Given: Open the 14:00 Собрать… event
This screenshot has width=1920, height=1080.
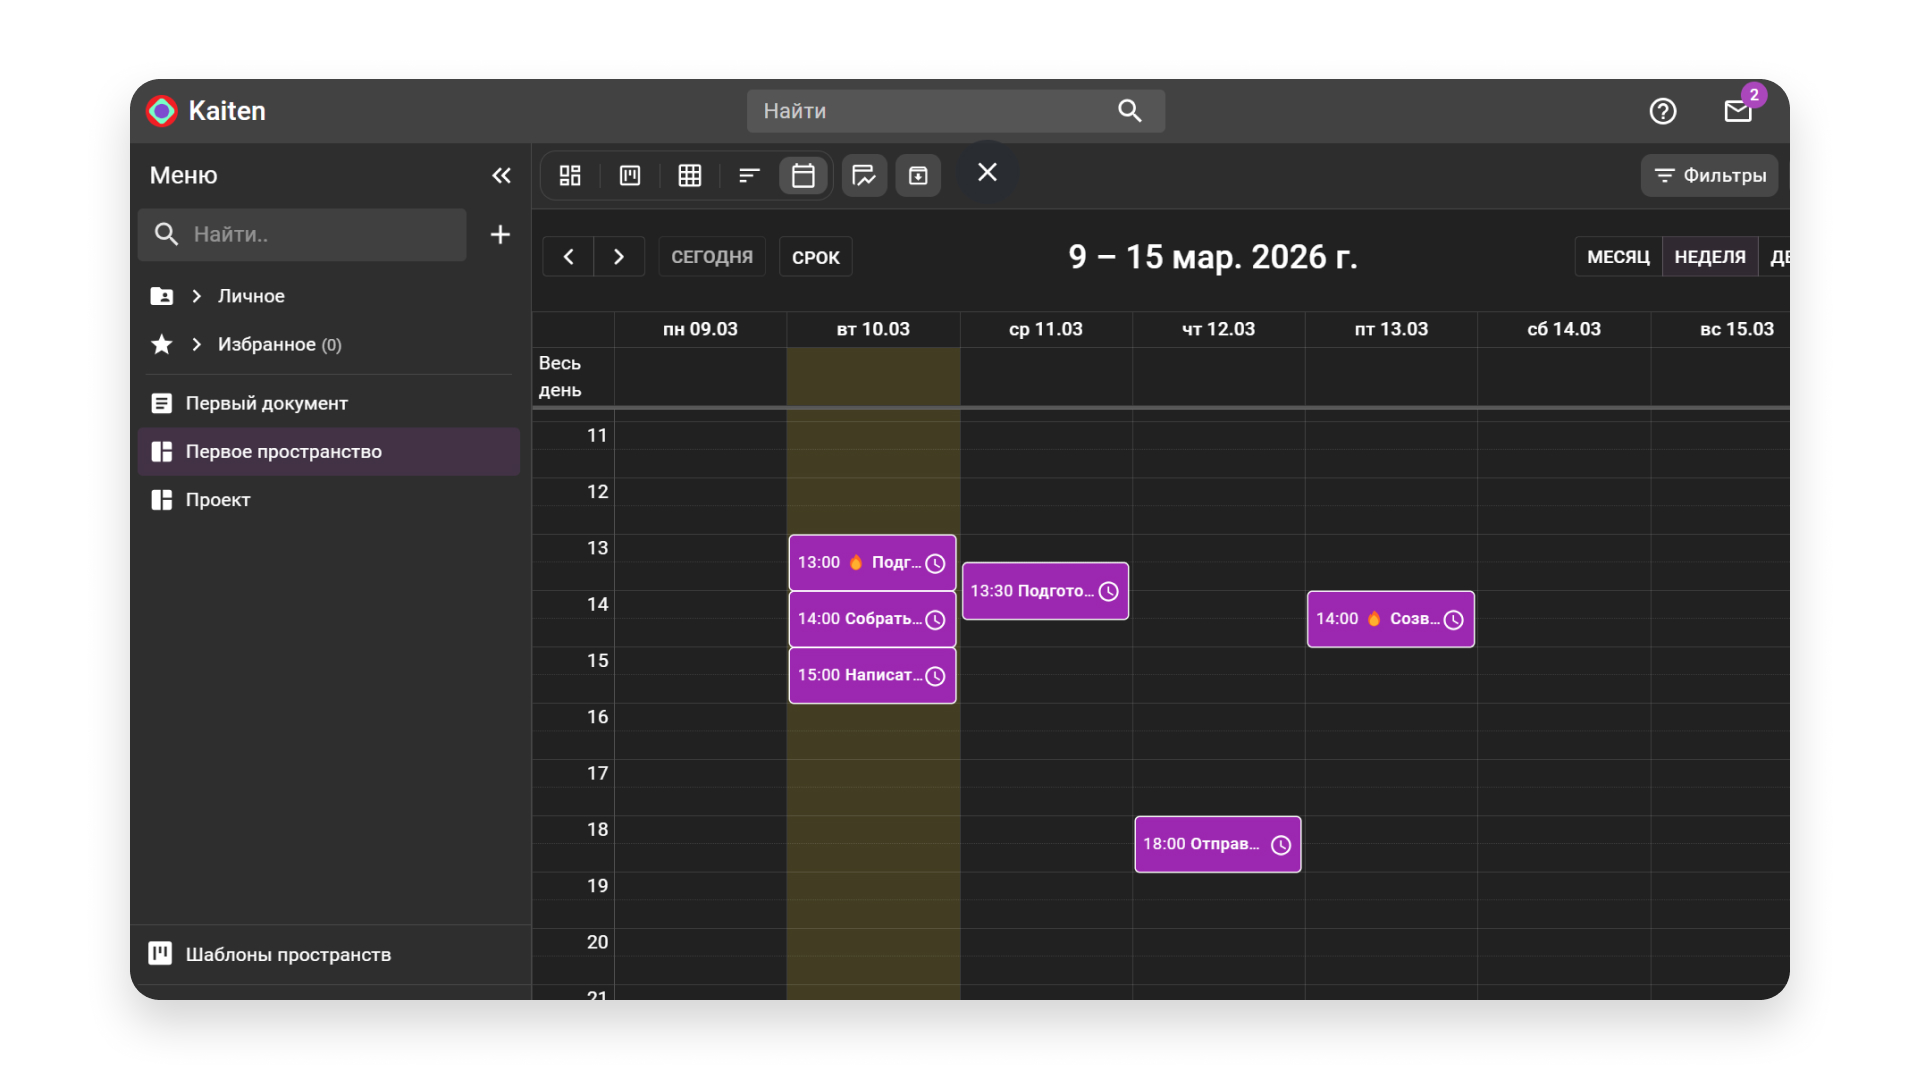Looking at the screenshot, I should (x=872, y=619).
